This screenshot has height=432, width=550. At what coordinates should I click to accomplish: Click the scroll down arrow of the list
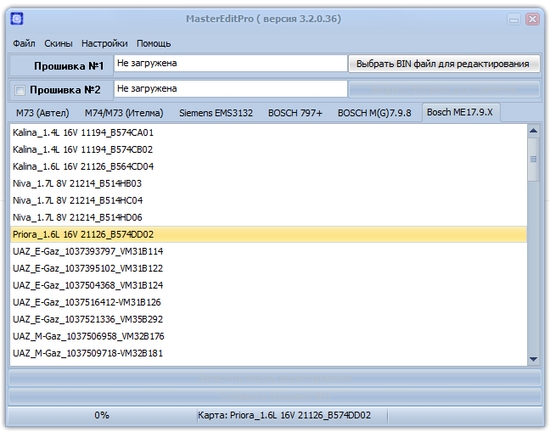(534, 359)
